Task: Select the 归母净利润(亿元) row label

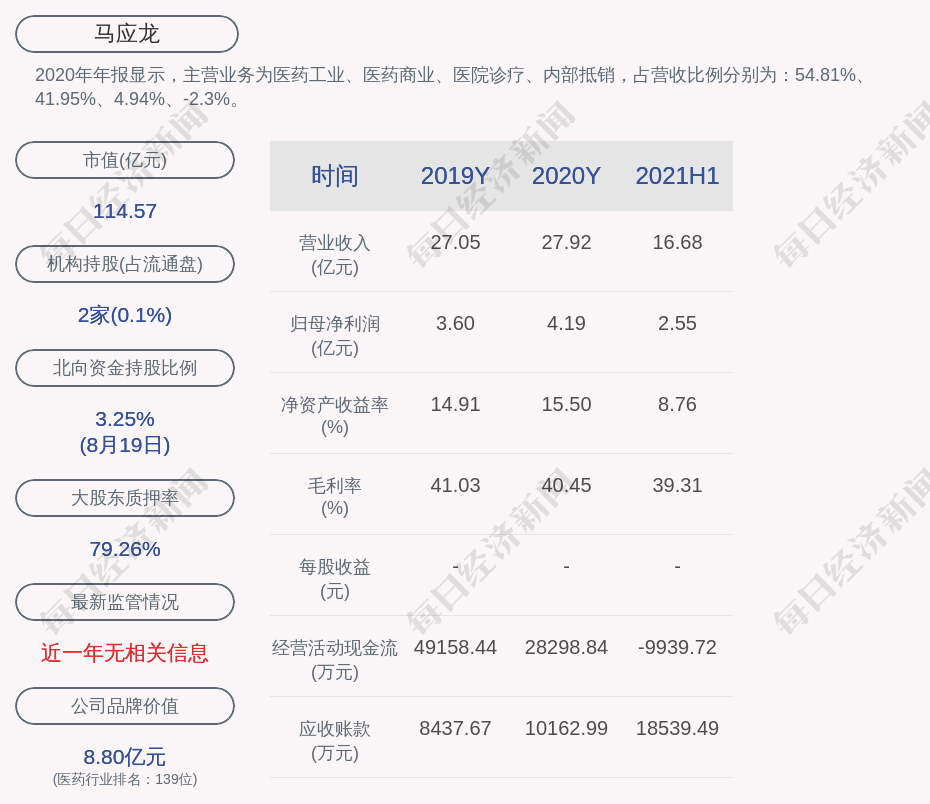Action: pyautogui.click(x=334, y=335)
